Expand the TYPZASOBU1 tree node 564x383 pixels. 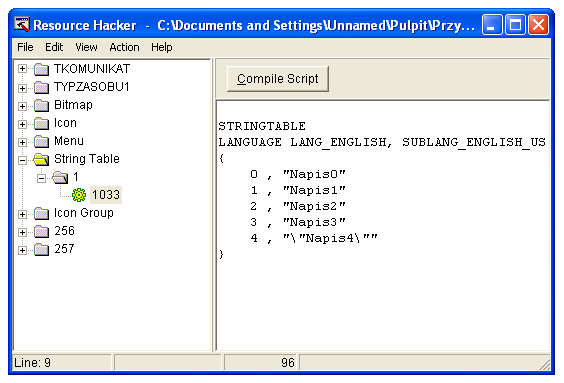point(22,88)
